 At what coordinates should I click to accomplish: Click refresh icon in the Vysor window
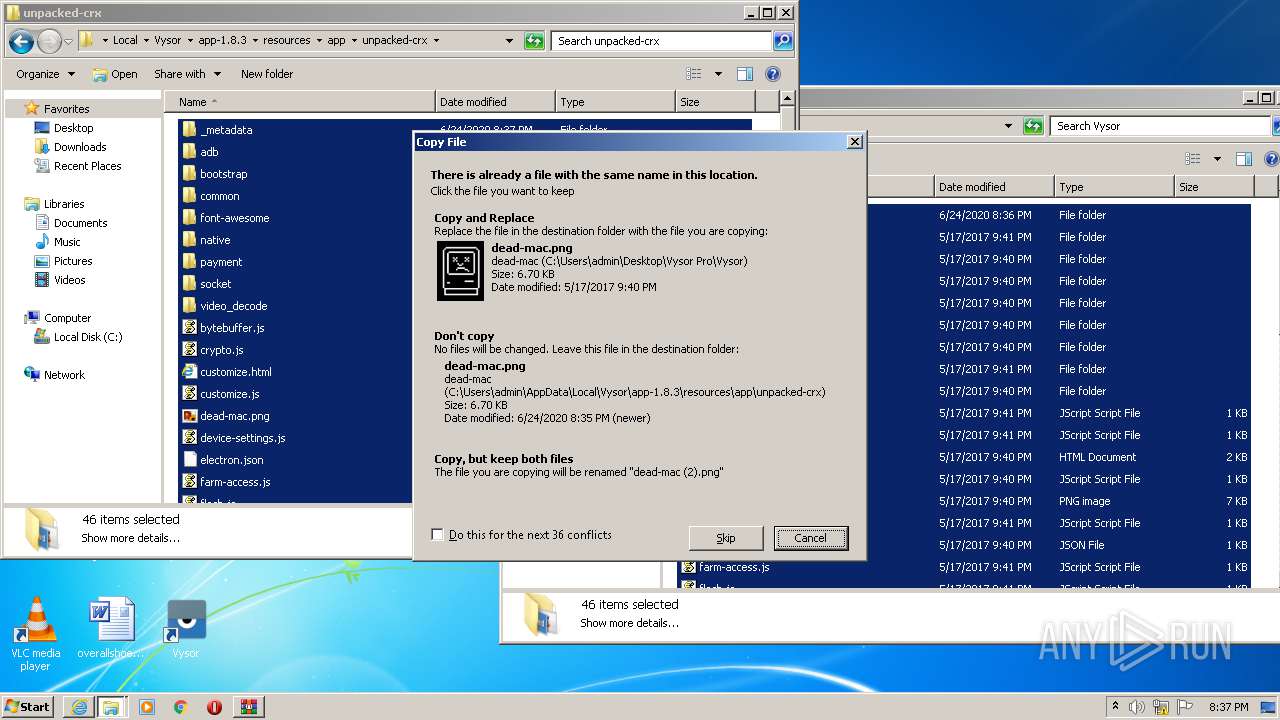tap(1033, 126)
